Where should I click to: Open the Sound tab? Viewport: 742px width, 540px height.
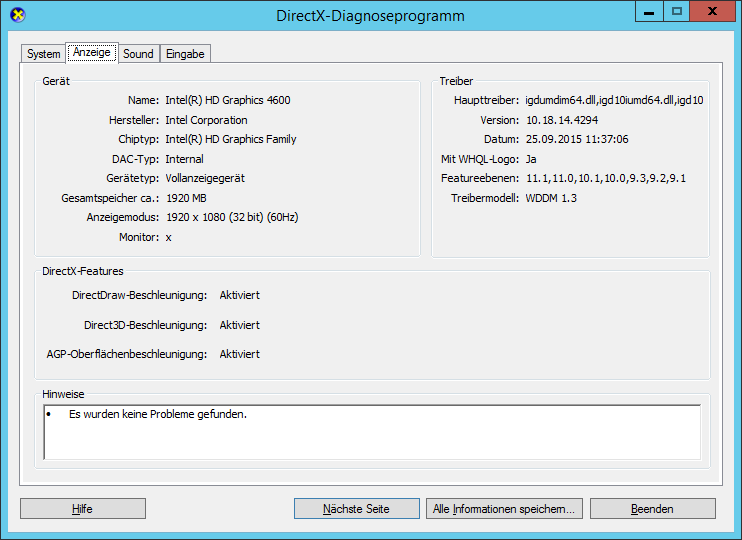138,53
